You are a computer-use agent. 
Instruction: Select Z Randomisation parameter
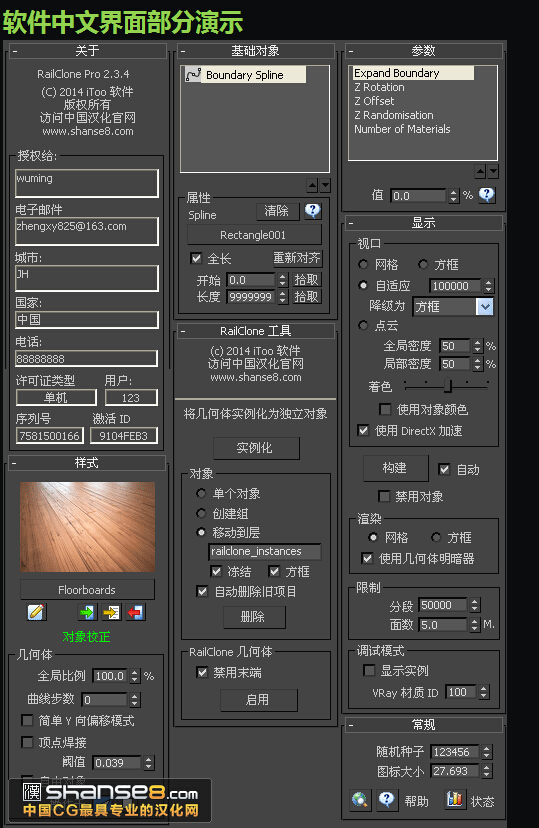point(394,115)
